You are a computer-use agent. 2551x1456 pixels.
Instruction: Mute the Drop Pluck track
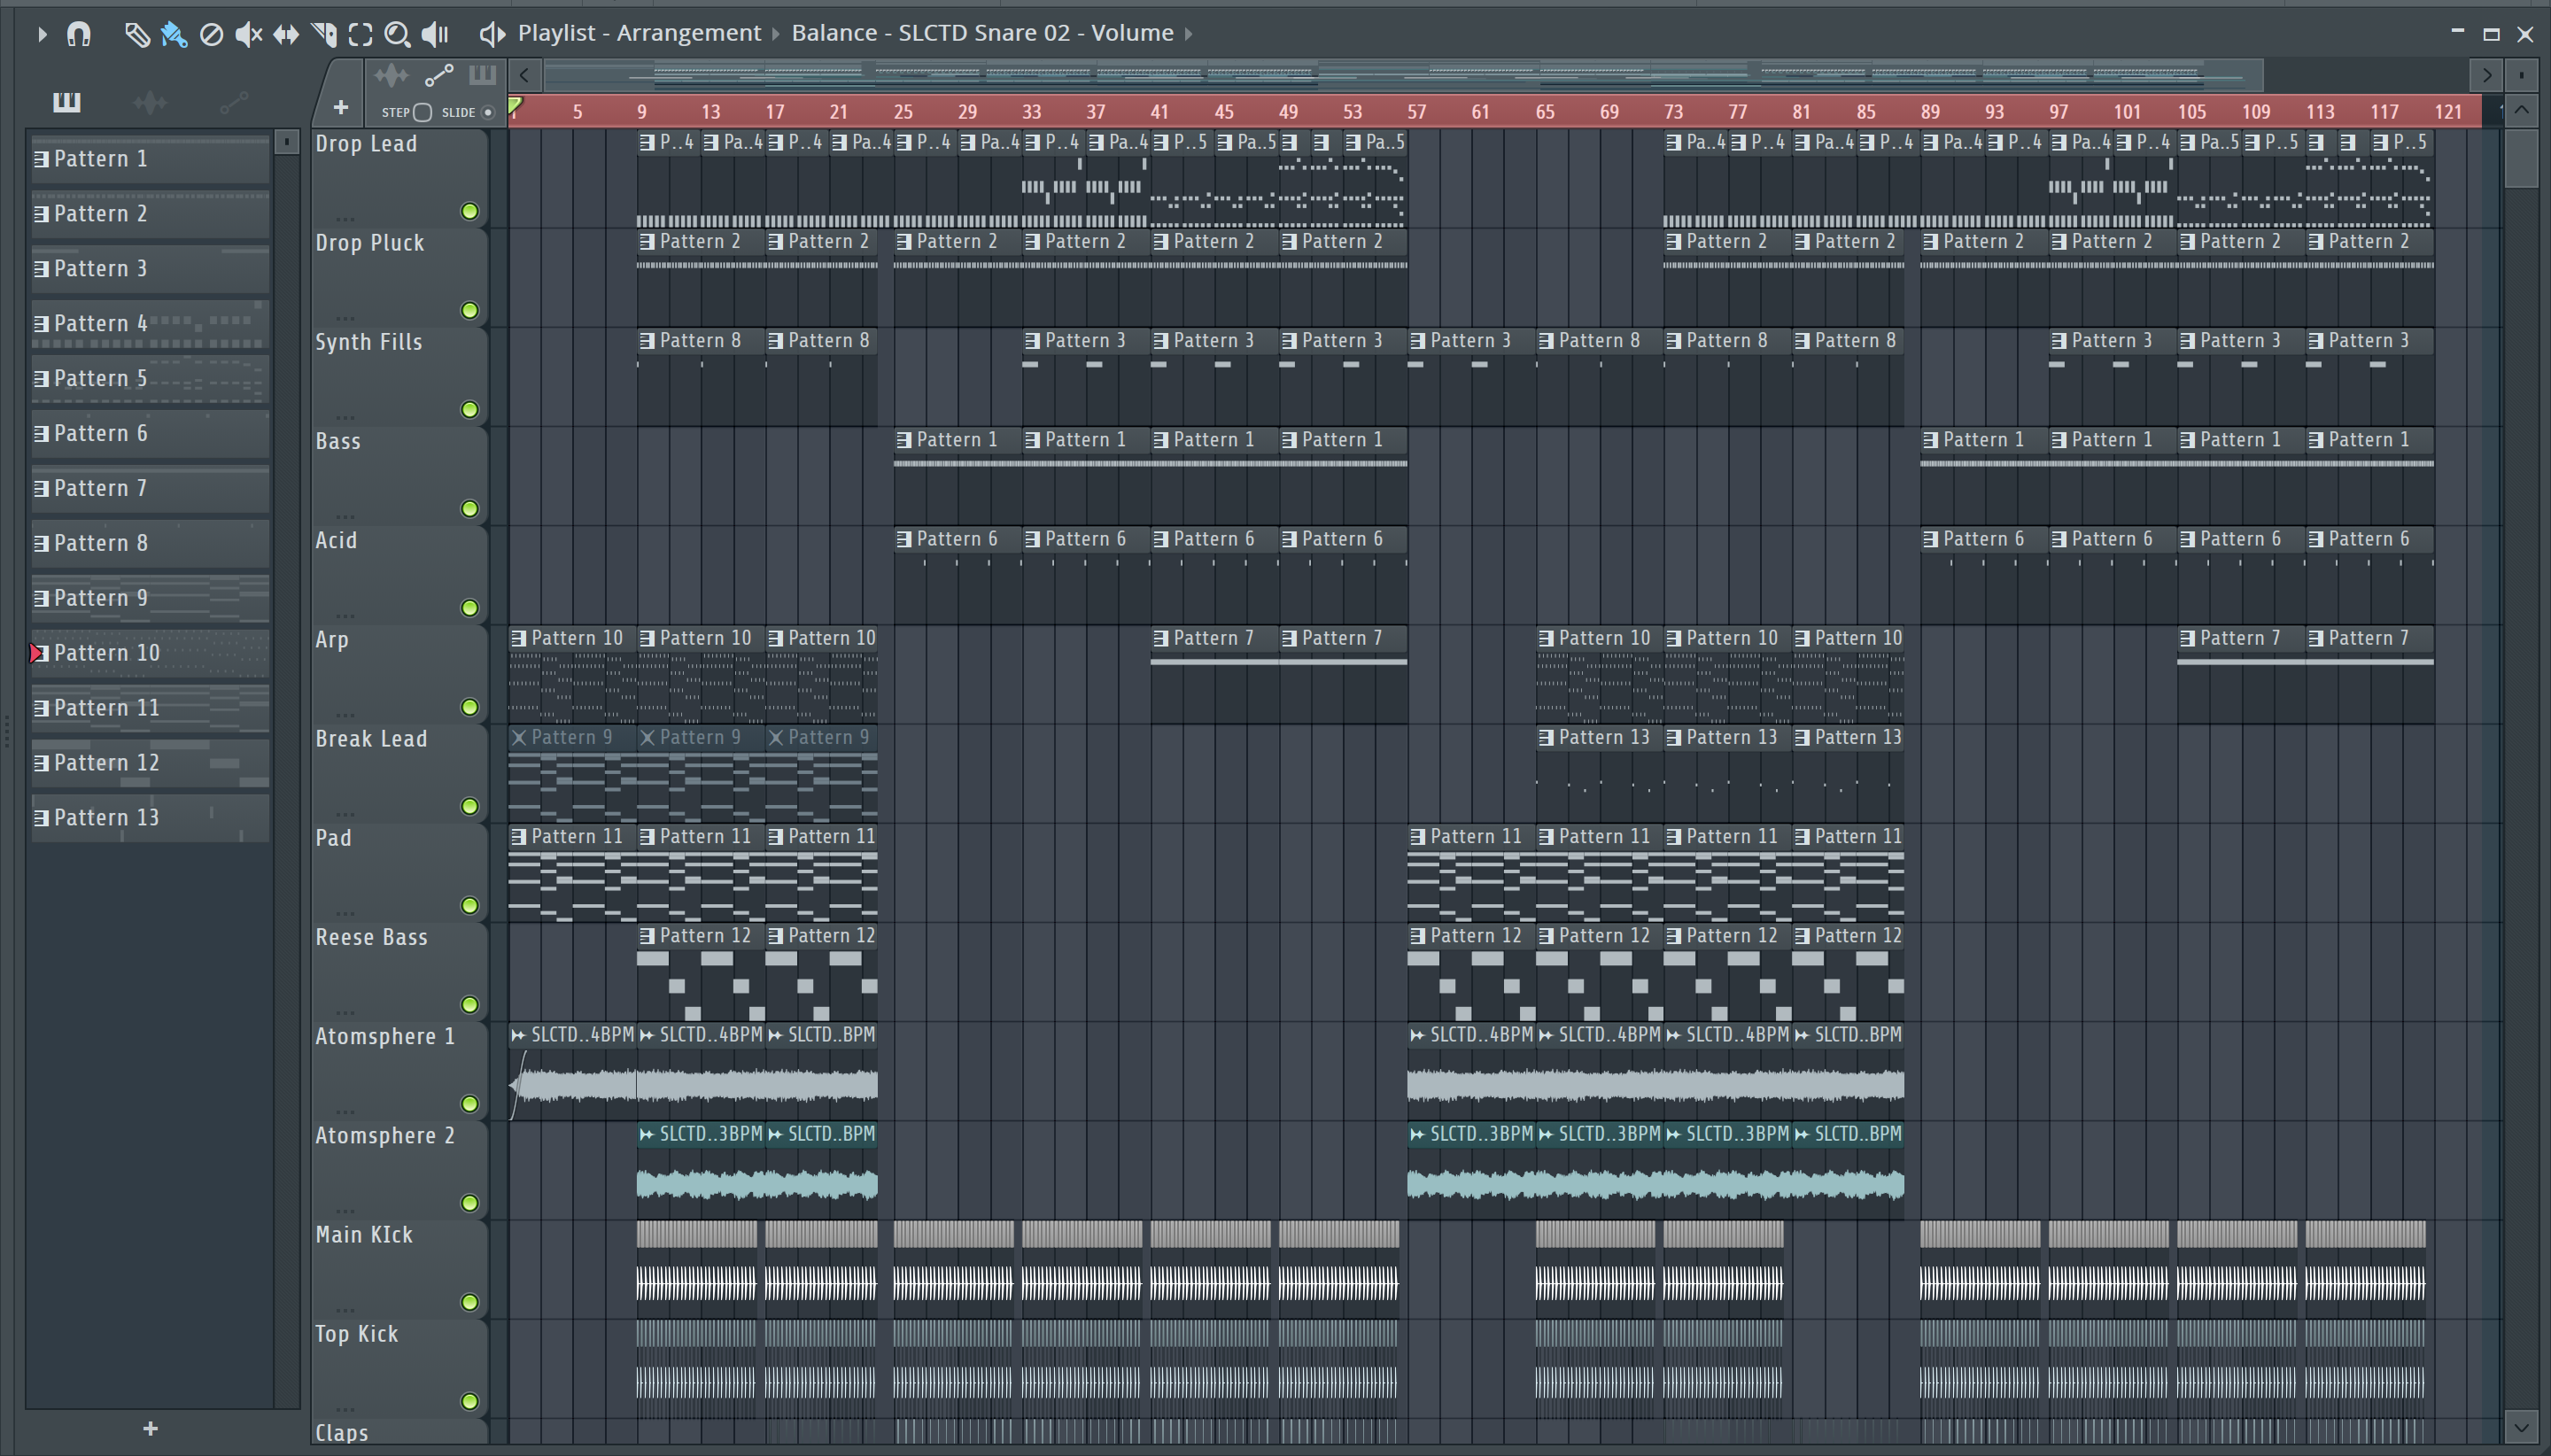coord(469,310)
